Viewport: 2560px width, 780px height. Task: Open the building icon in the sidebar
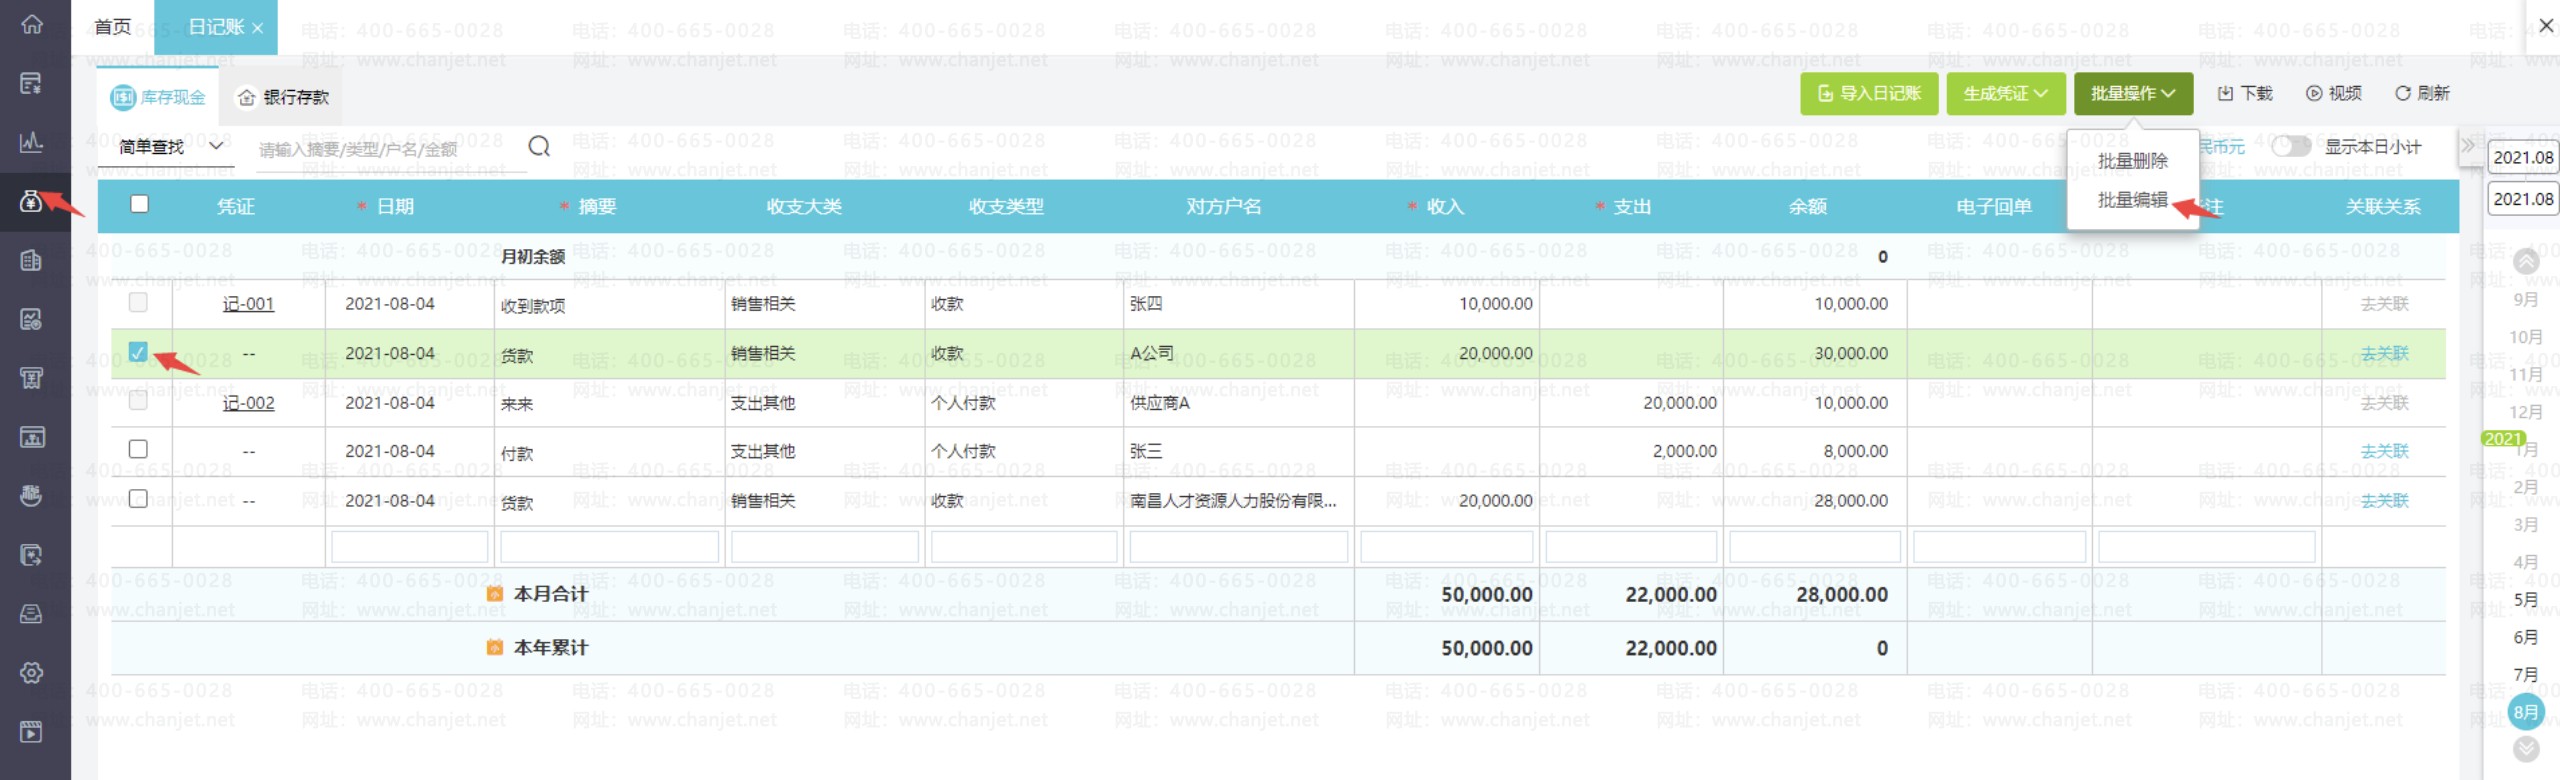tap(32, 261)
